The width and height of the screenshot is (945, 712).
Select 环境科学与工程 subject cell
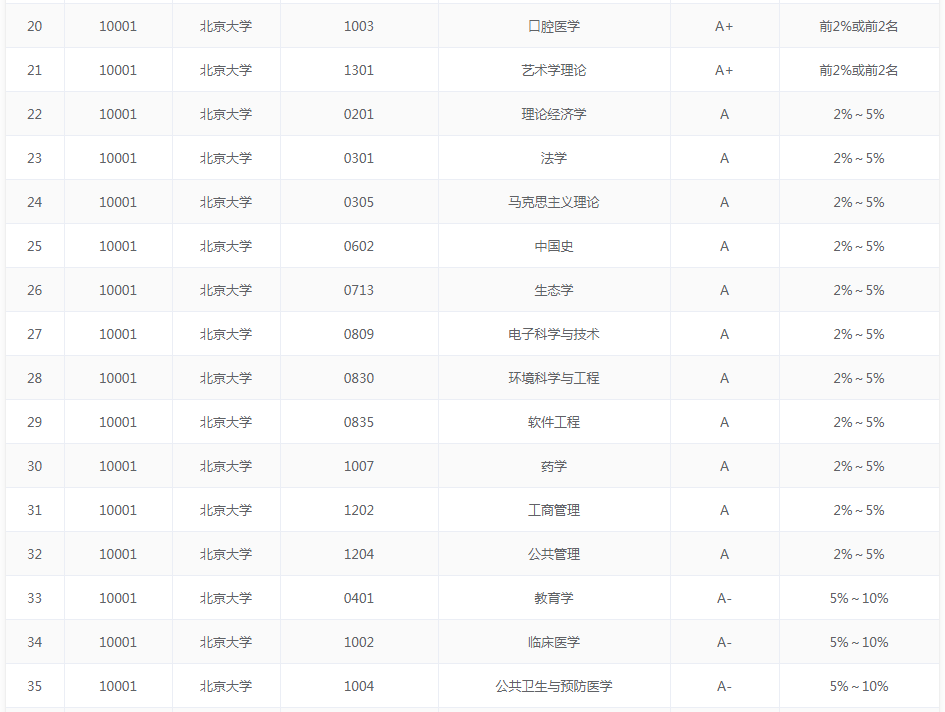tap(554, 379)
